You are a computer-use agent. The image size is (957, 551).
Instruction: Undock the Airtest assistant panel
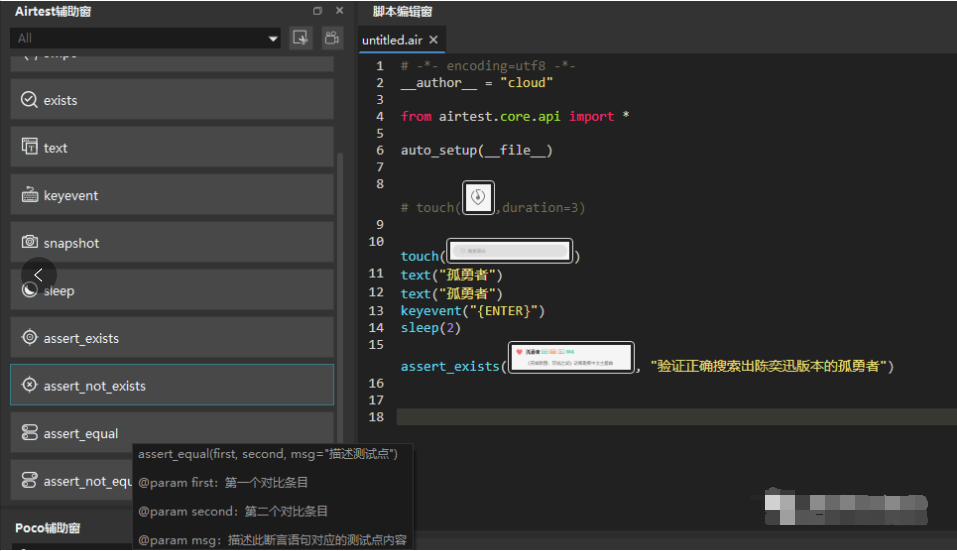point(317,10)
